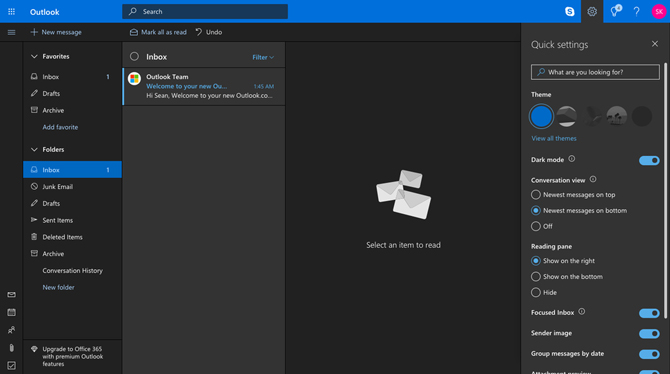Select Newest messages on bottom
The image size is (670, 374).
[x=579, y=210]
